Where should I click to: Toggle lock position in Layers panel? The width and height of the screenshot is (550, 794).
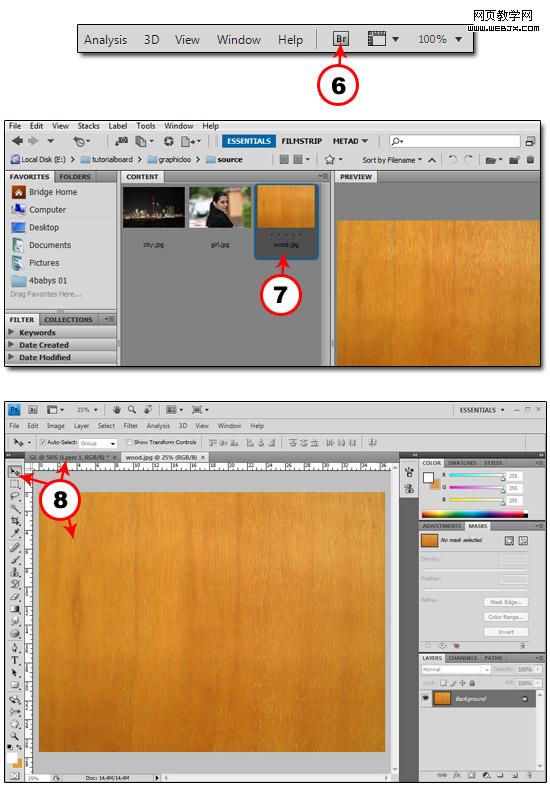point(462,683)
